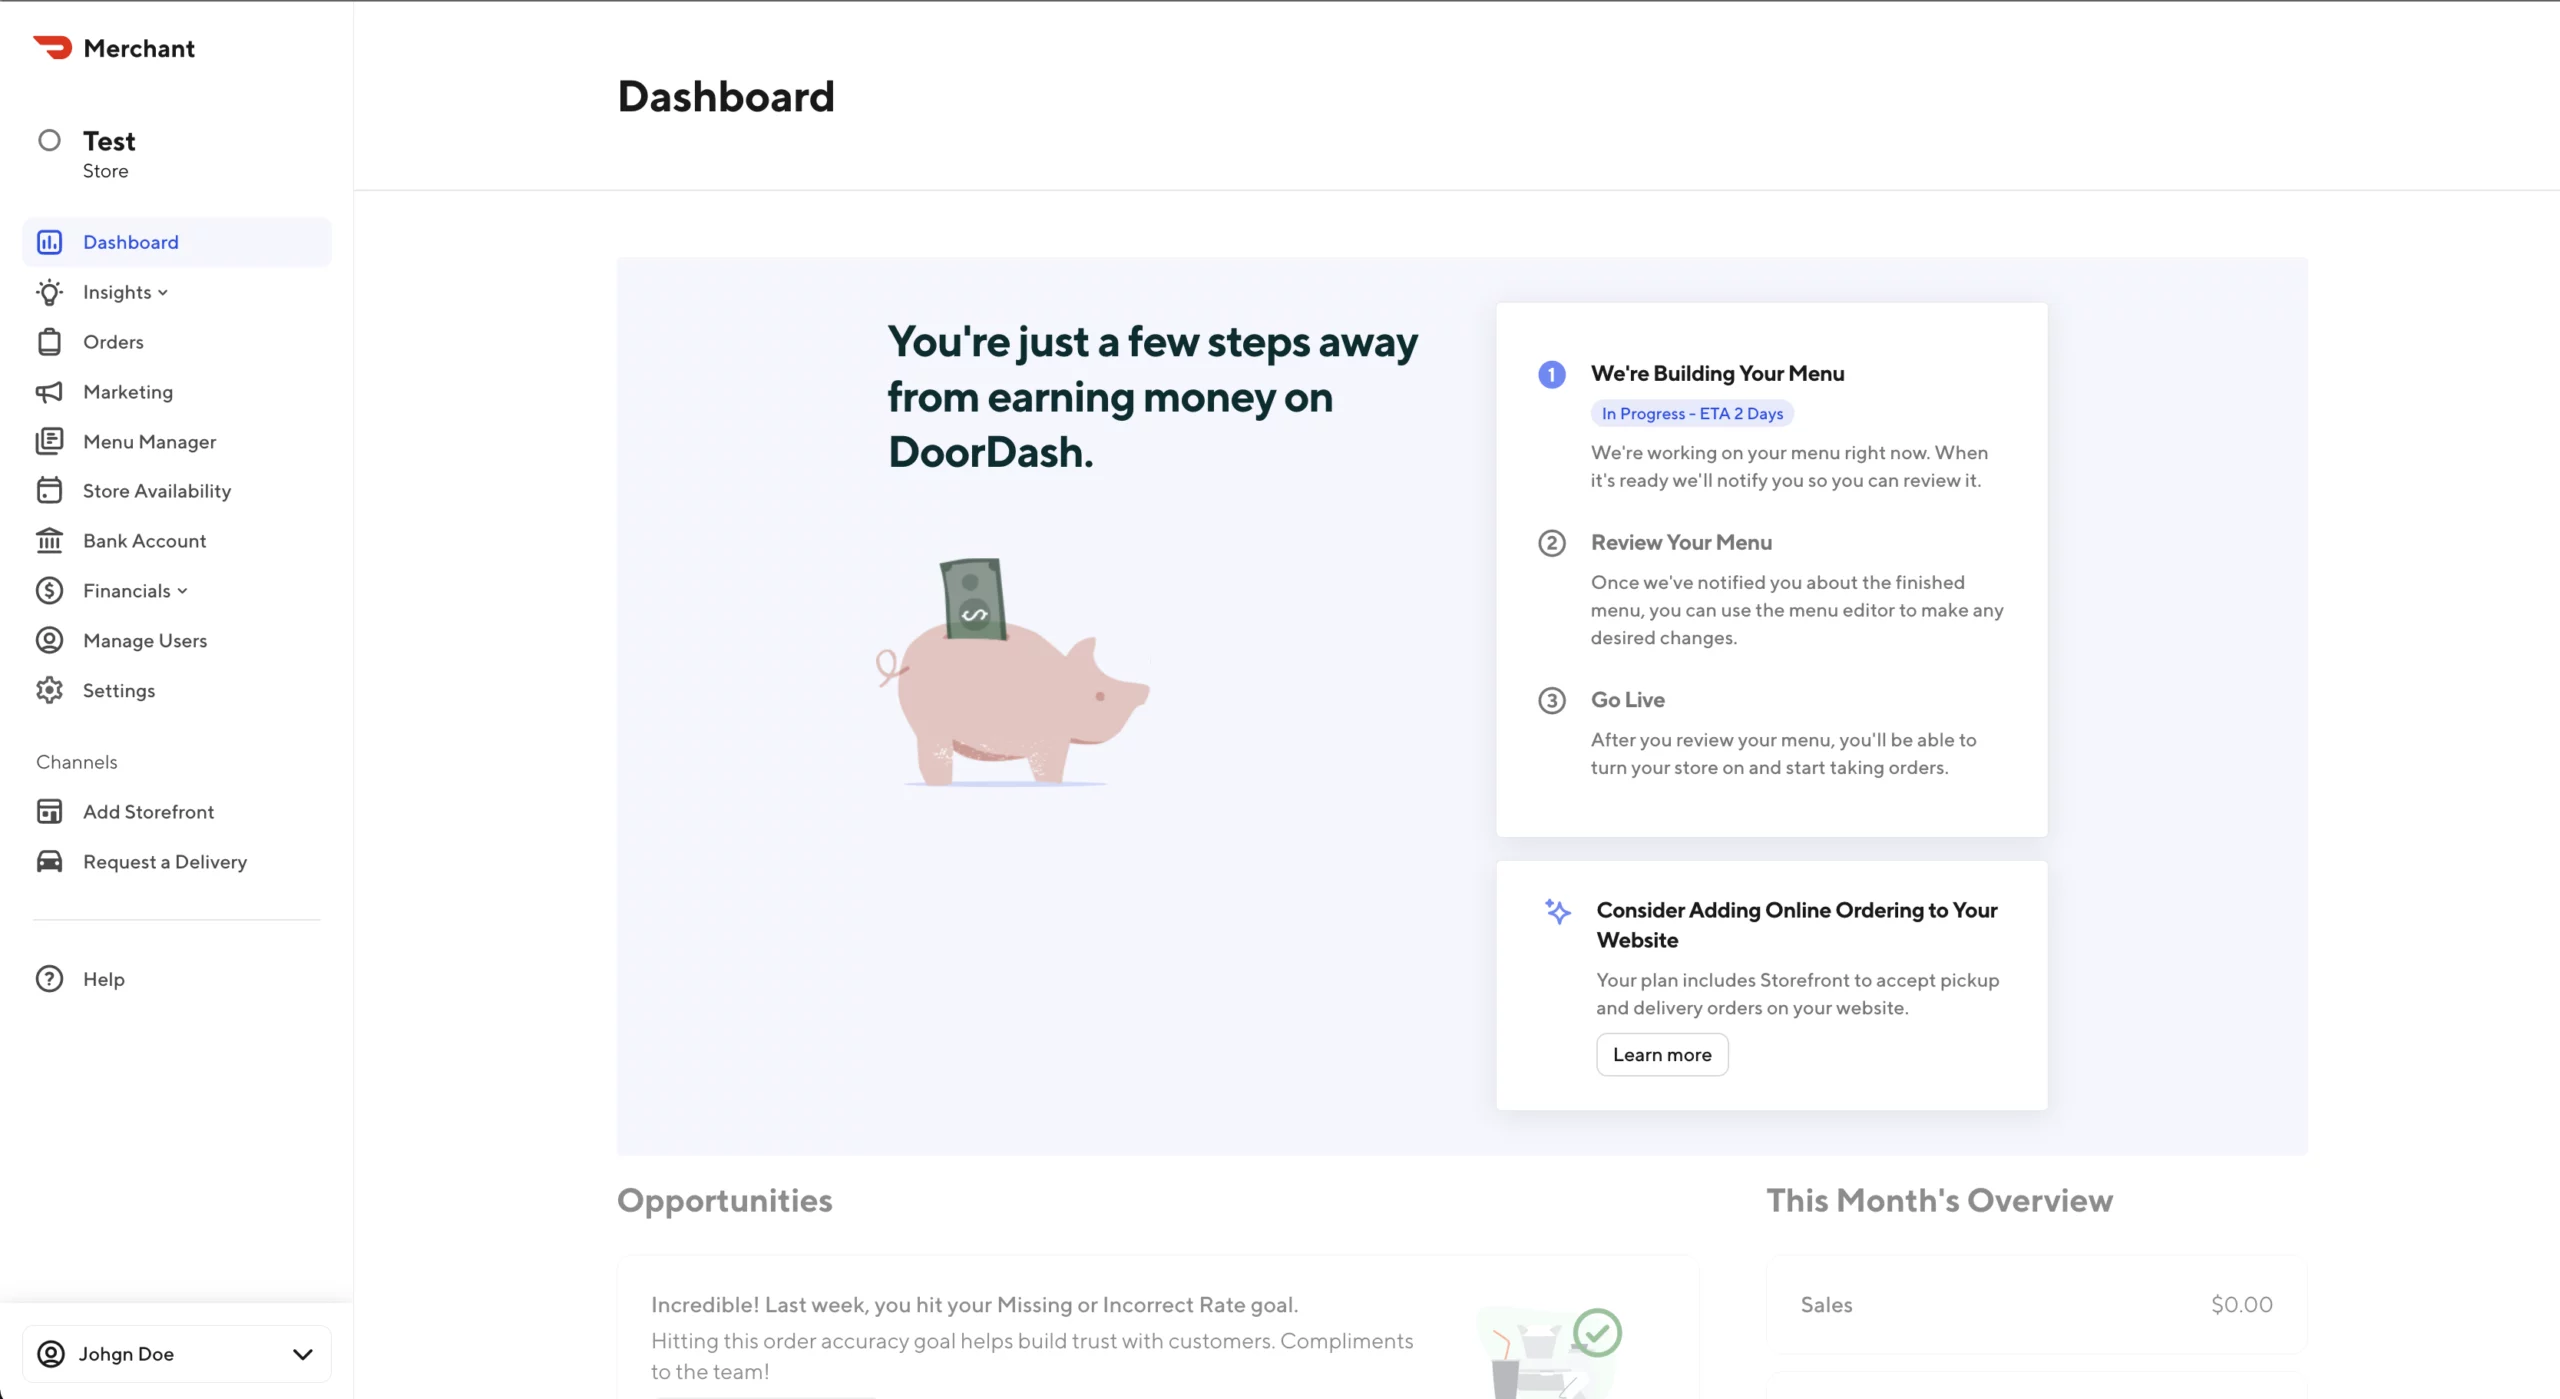Click the Help question mark icon
Image resolution: width=2560 pixels, height=1399 pixels.
[x=49, y=978]
